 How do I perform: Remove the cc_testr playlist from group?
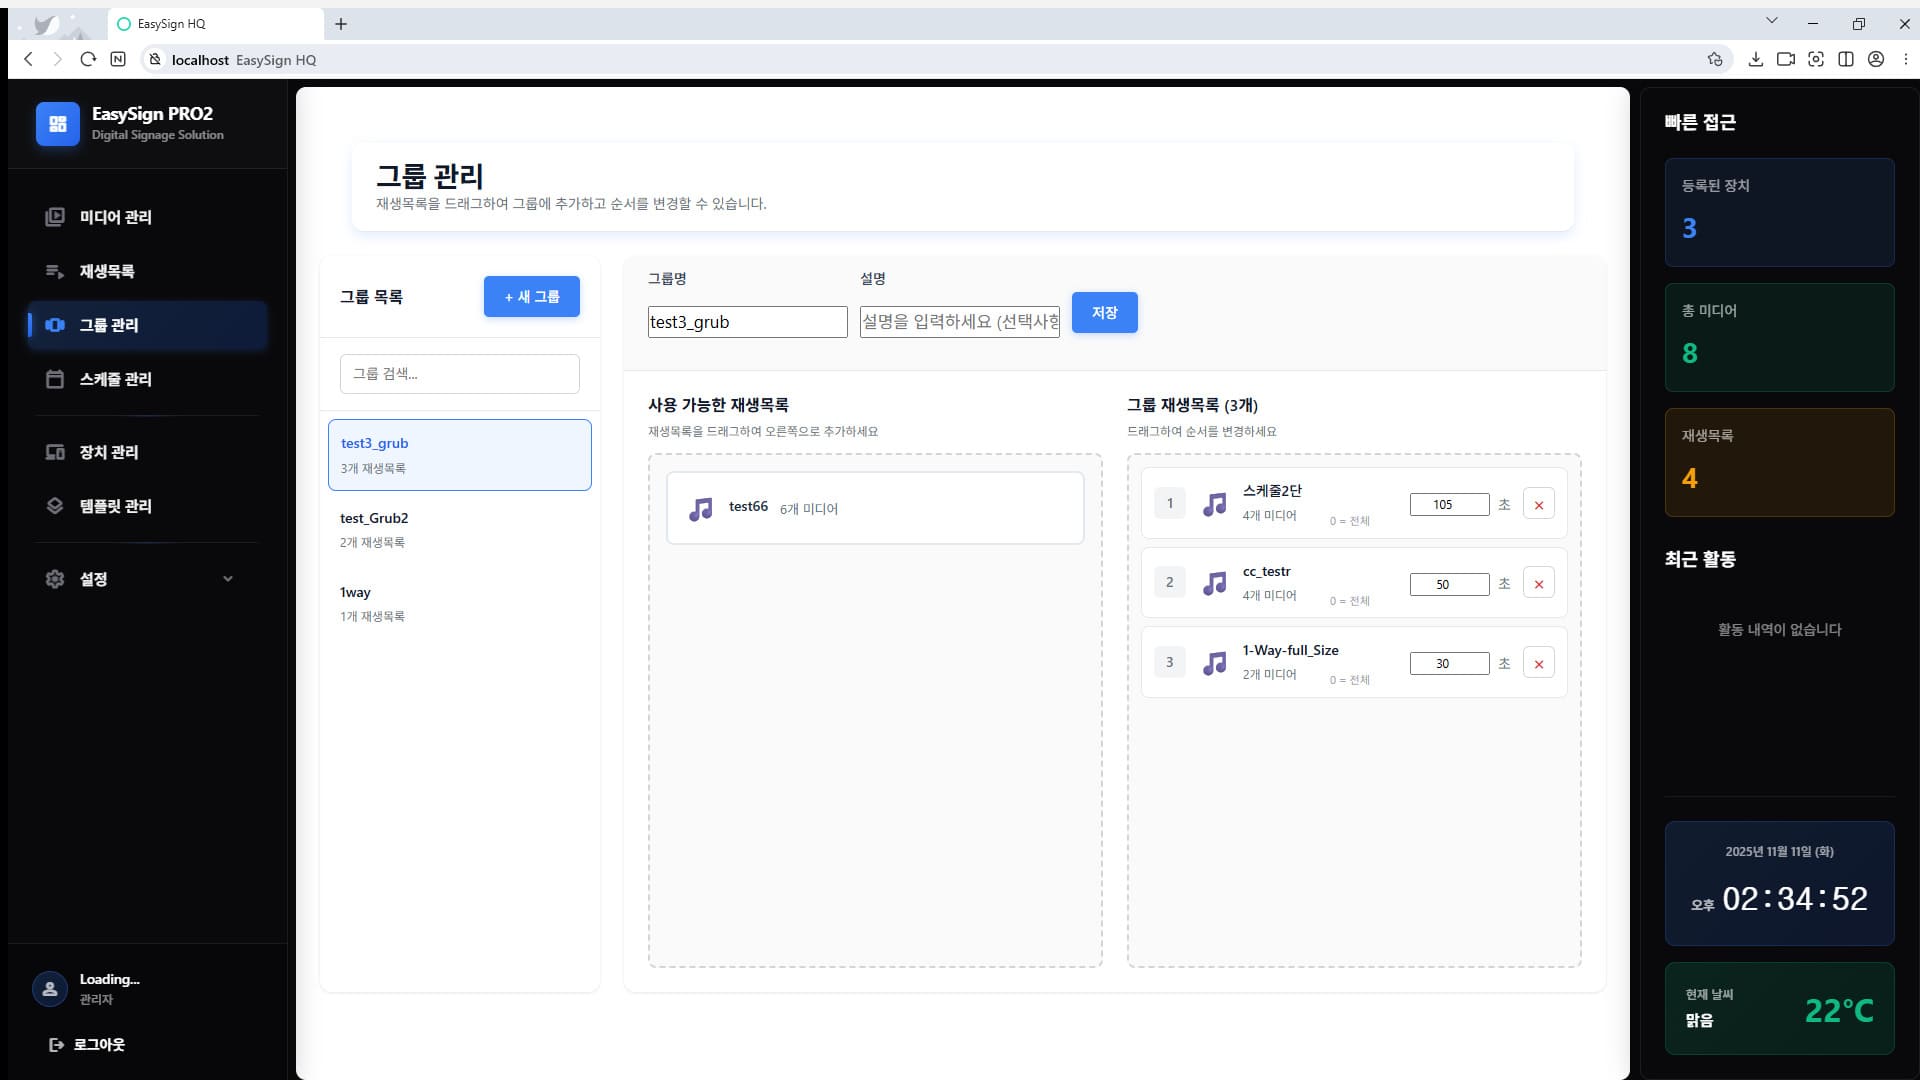pyautogui.click(x=1538, y=584)
